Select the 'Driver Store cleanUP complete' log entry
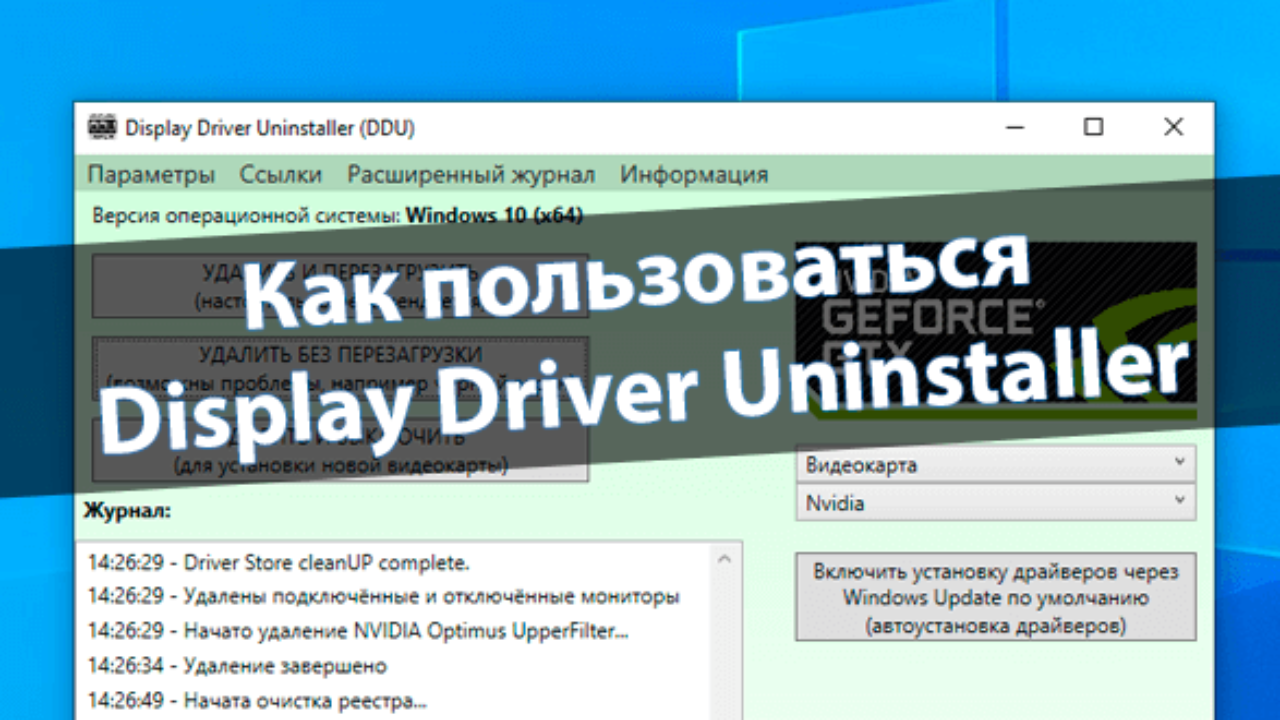This screenshot has width=1280, height=720. (278, 563)
